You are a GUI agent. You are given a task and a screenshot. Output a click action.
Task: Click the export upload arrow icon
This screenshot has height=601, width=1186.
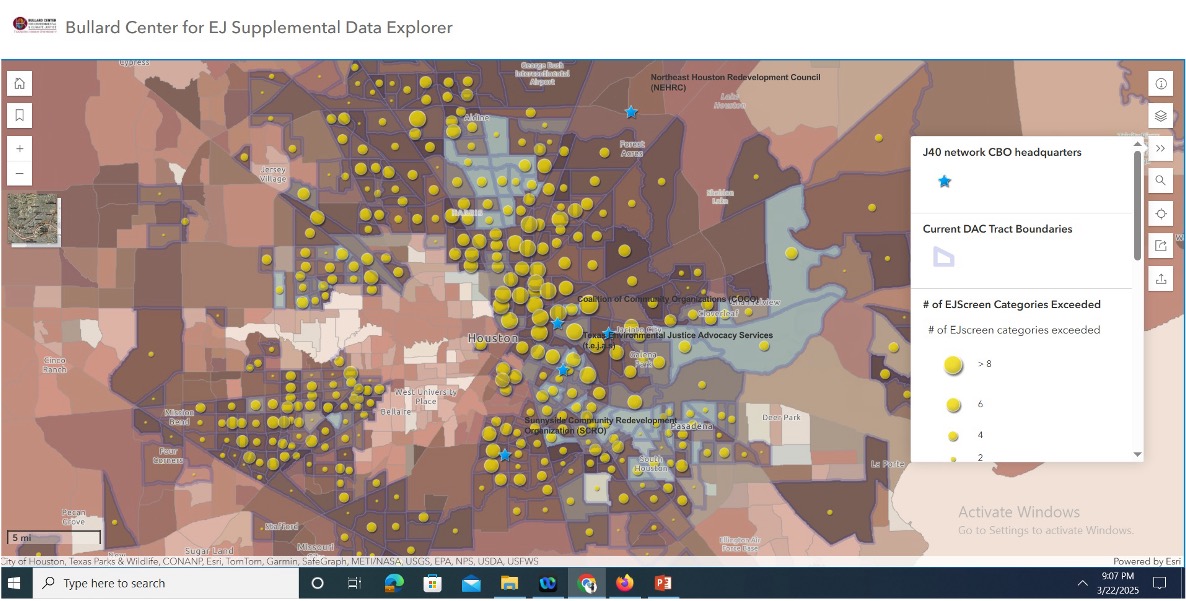[x=1161, y=279]
